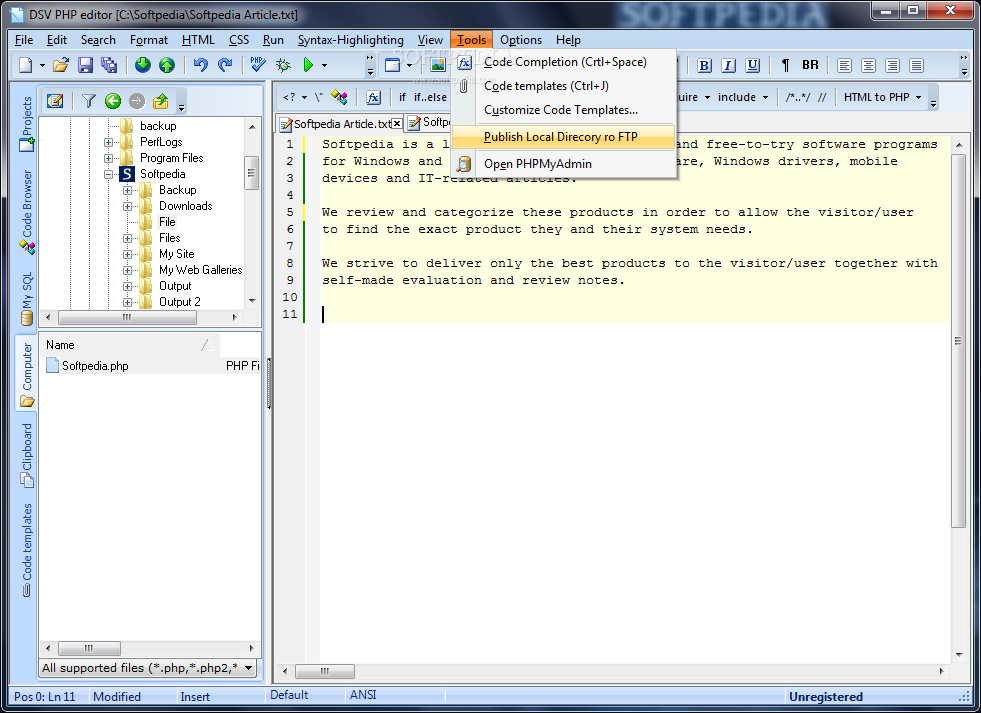
Task: Click the Up one folder icon
Action: tap(161, 101)
